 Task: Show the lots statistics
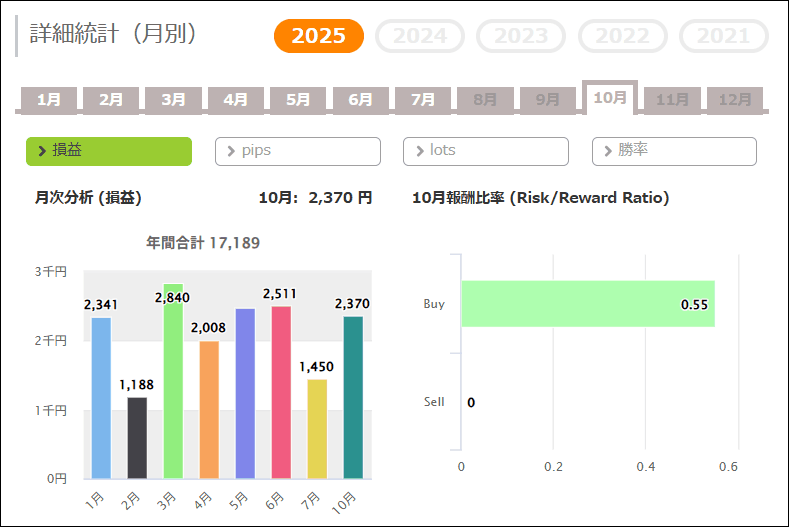[486, 151]
